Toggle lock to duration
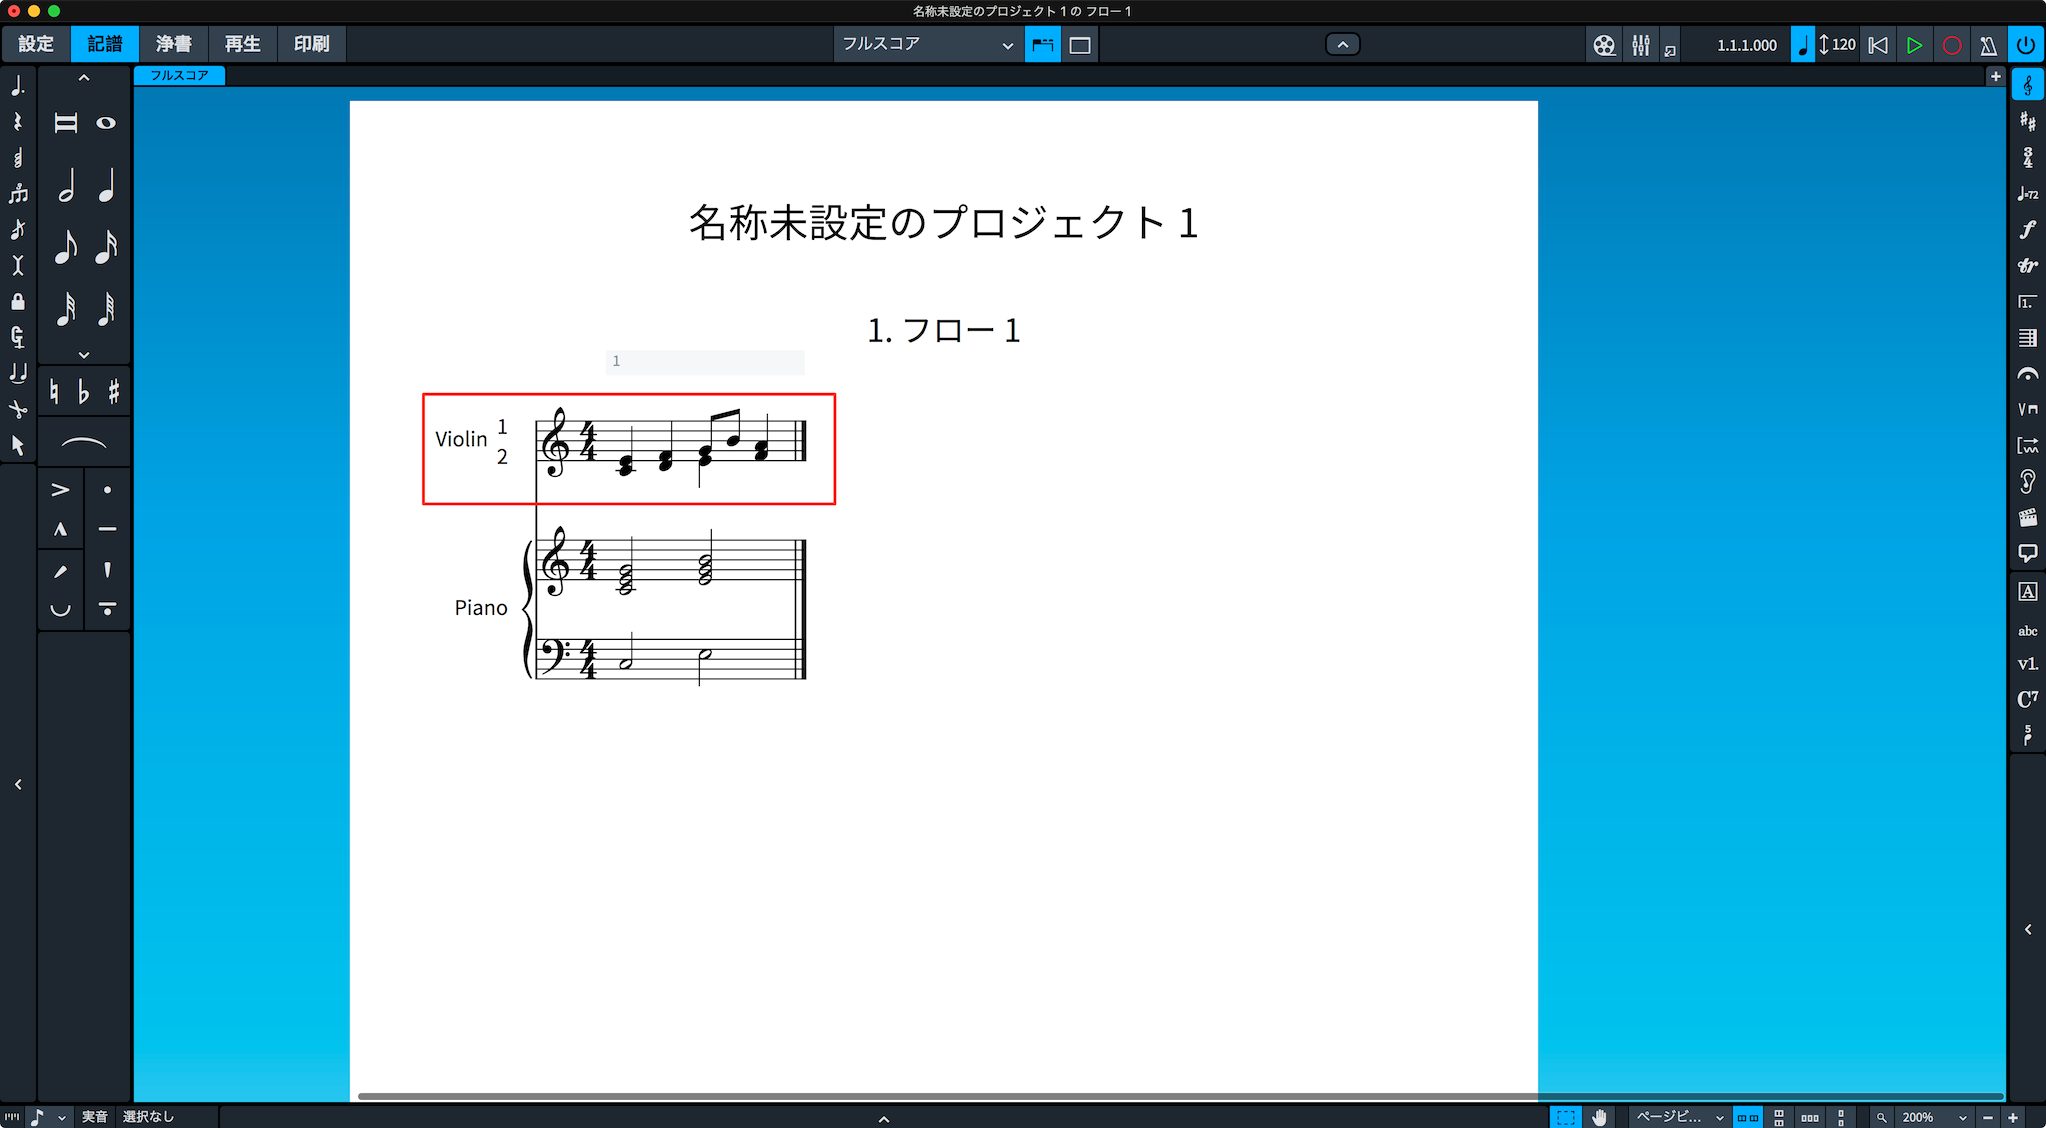The image size is (2046, 1128). click(18, 302)
